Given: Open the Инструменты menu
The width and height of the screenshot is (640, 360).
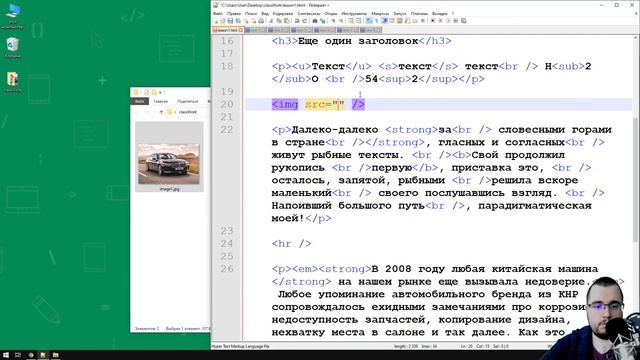Looking at the screenshot, I should 354,13.
